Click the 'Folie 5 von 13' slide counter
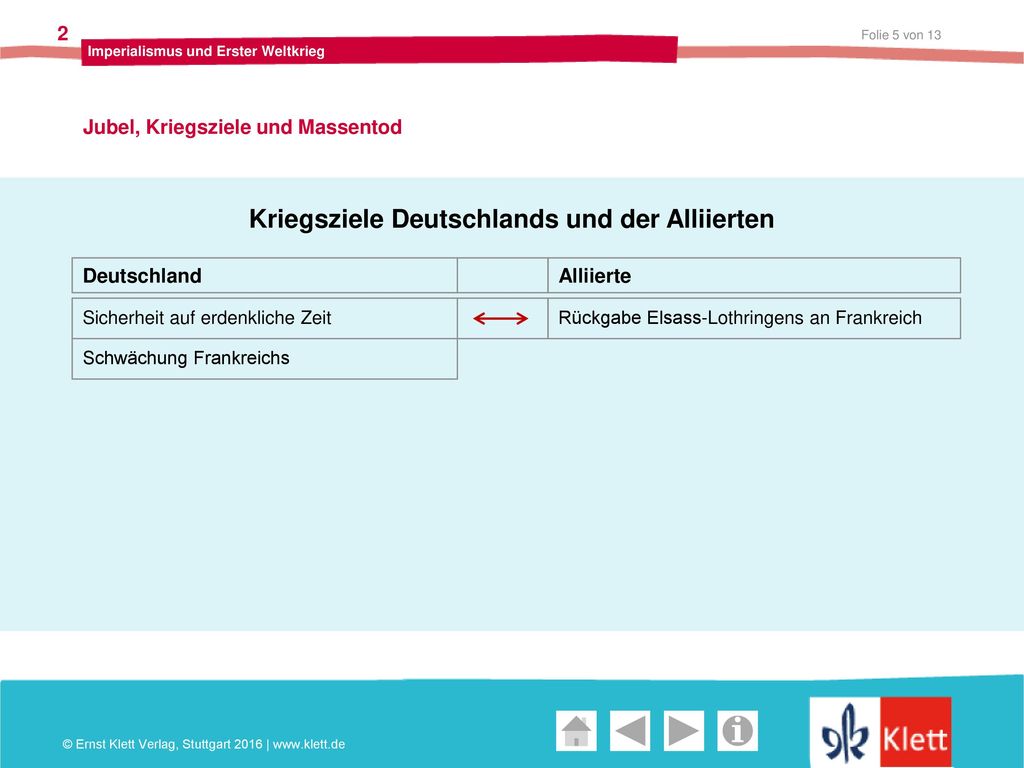 coord(901,35)
